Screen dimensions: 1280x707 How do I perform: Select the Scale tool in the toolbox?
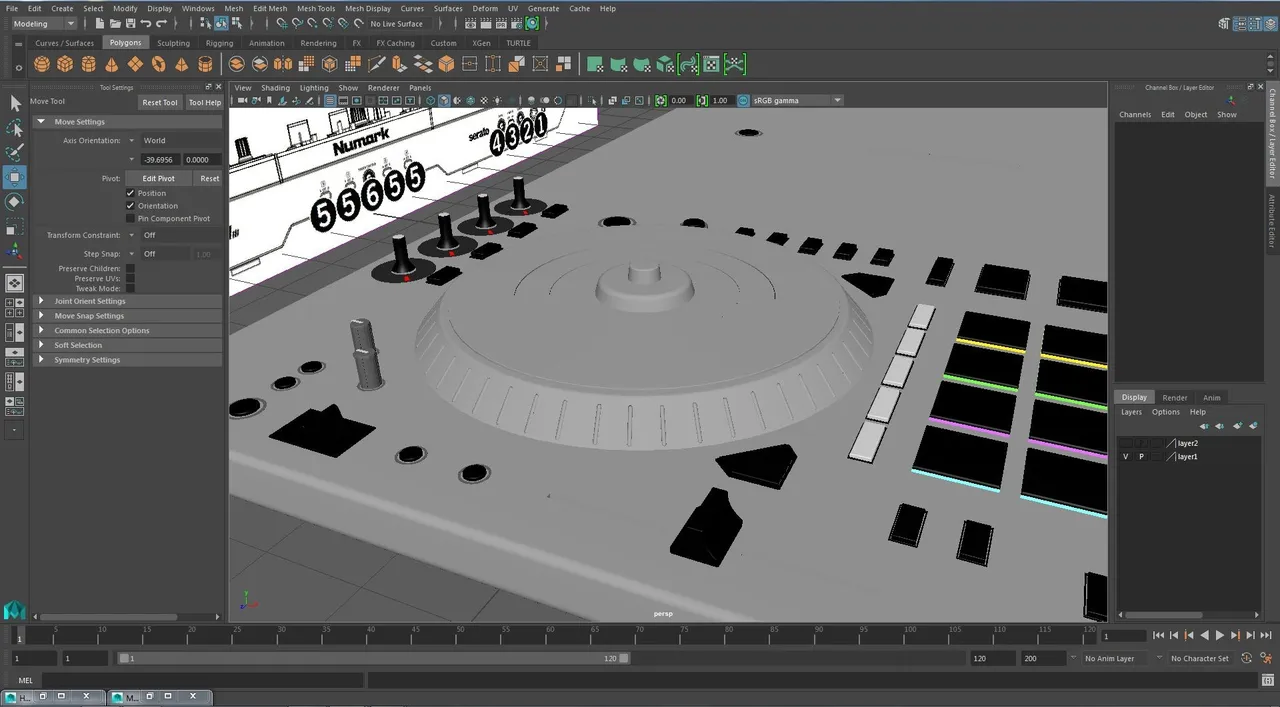click(x=15, y=227)
